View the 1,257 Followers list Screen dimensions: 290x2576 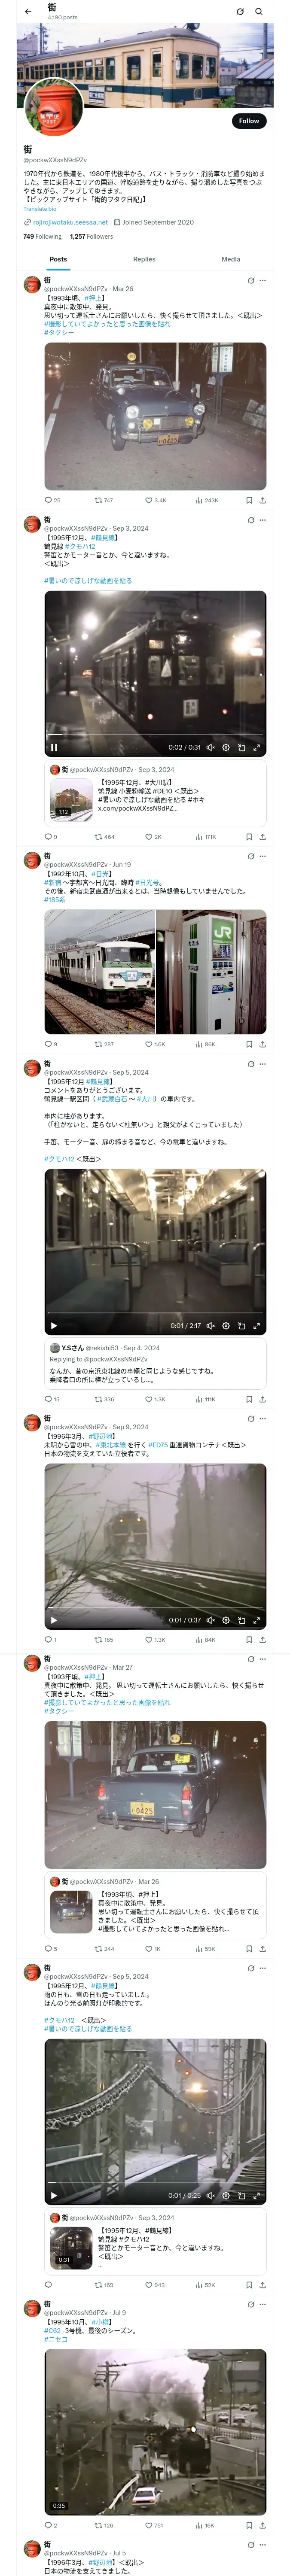(x=91, y=237)
